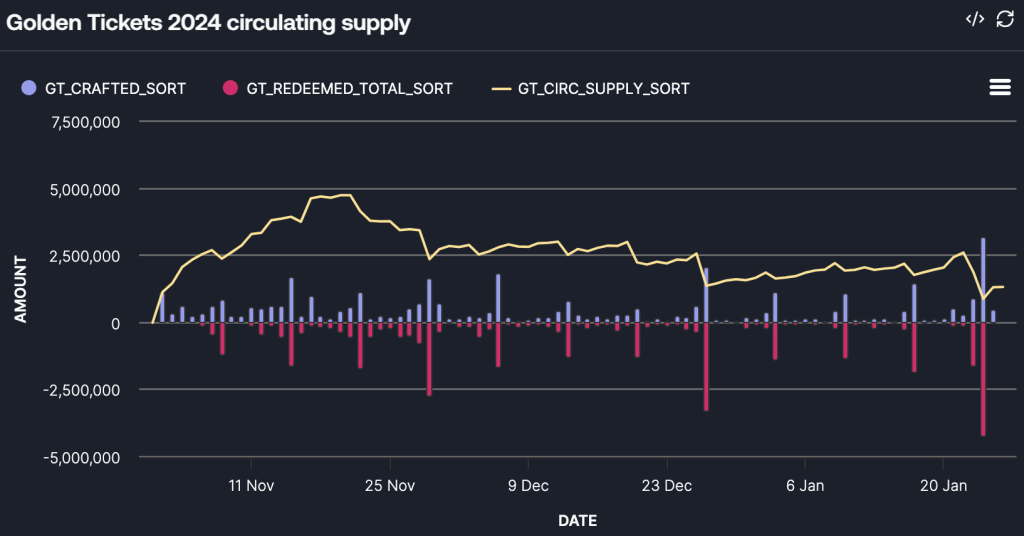Click the embed code icon
Screen dimensions: 1024x536
[x=974, y=20]
